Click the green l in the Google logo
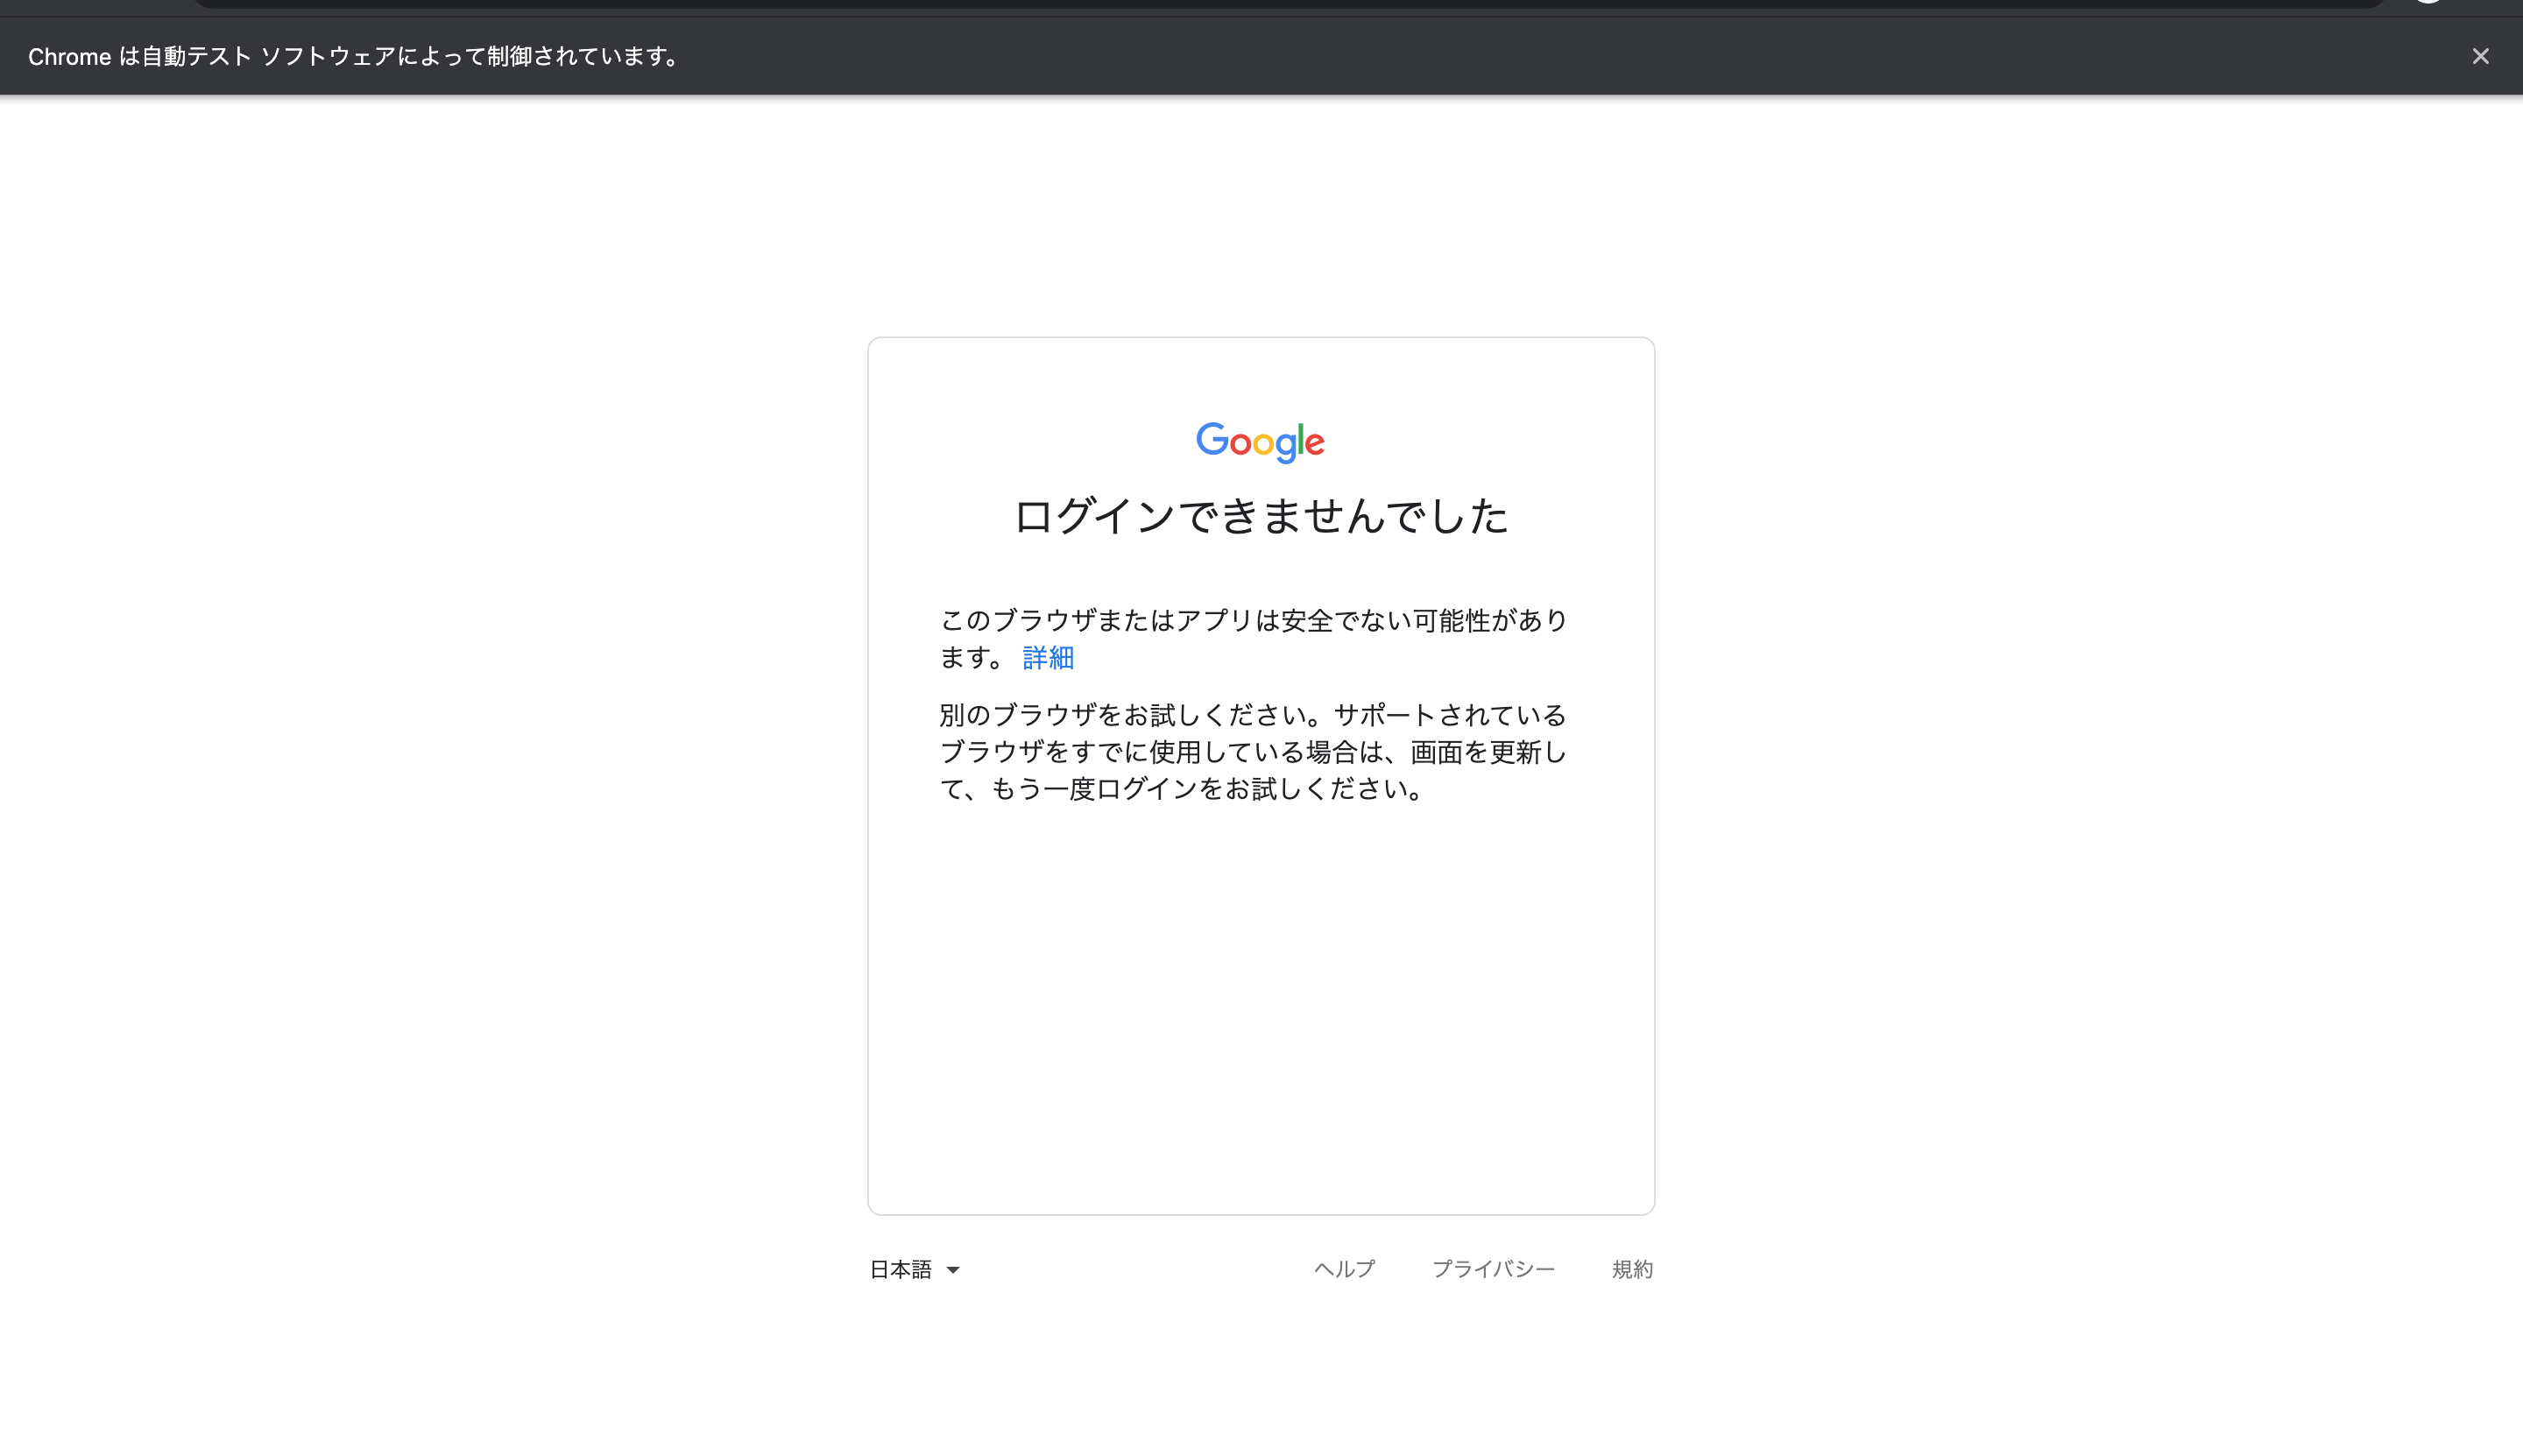The width and height of the screenshot is (2523, 1456). (x=1300, y=439)
